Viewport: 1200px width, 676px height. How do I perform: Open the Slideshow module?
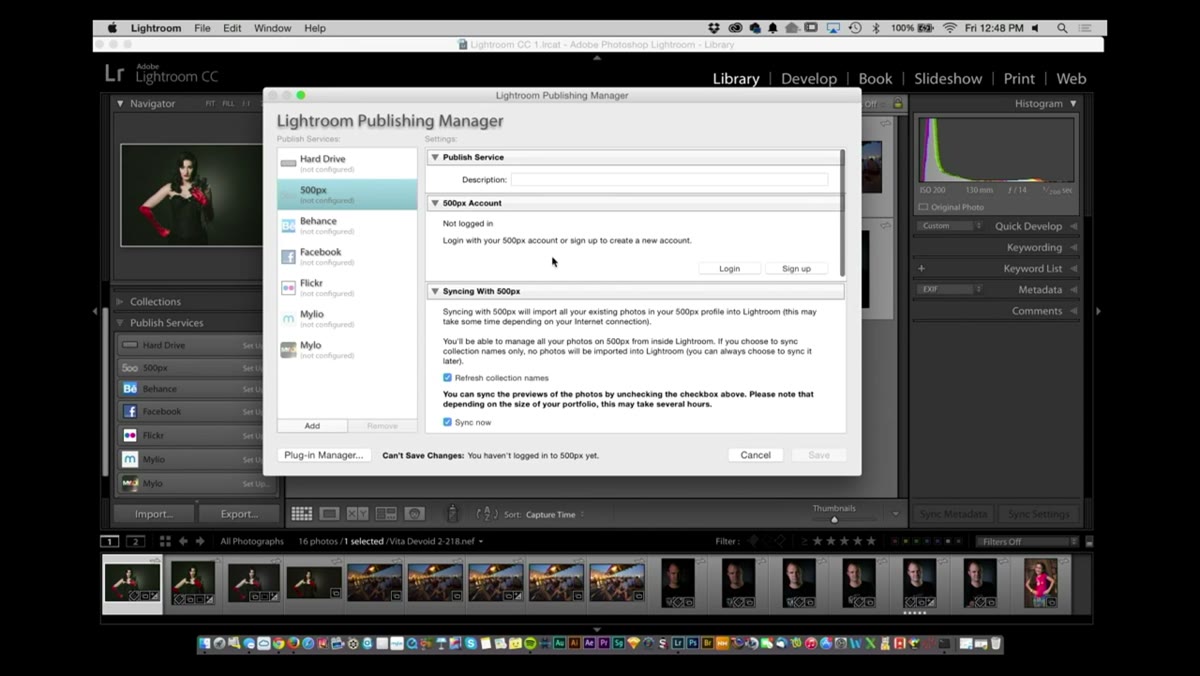(x=949, y=79)
